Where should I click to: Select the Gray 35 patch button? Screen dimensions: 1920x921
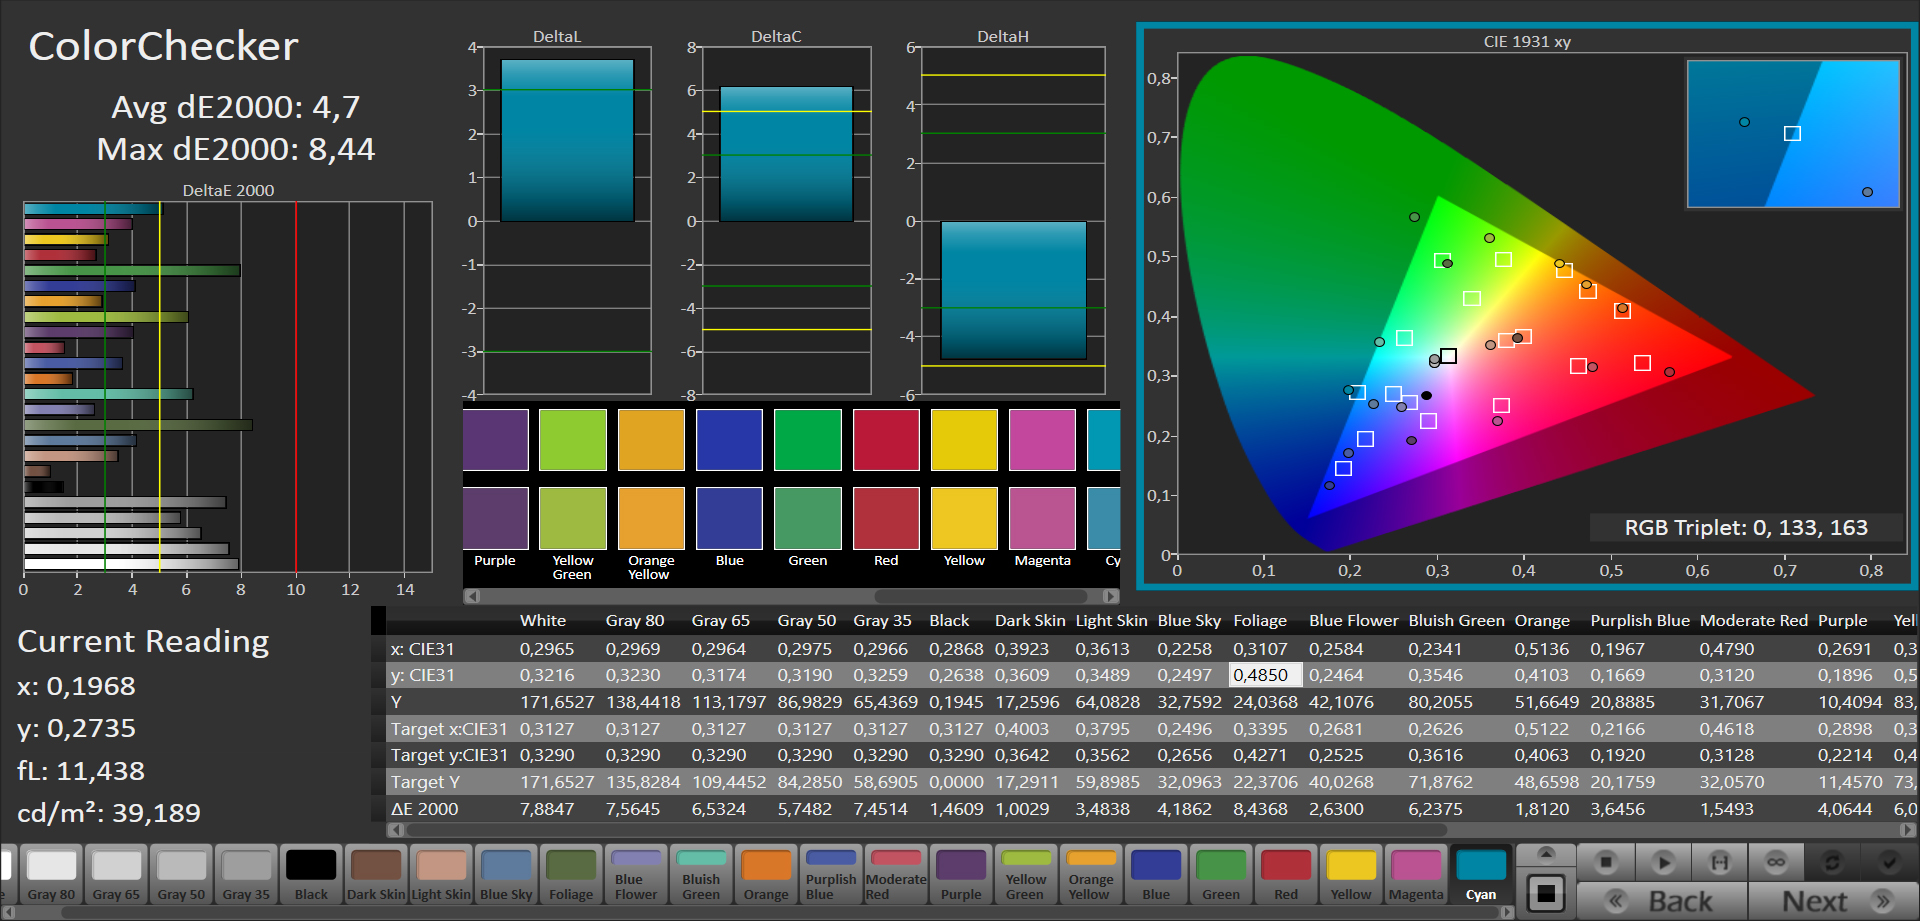point(246,875)
